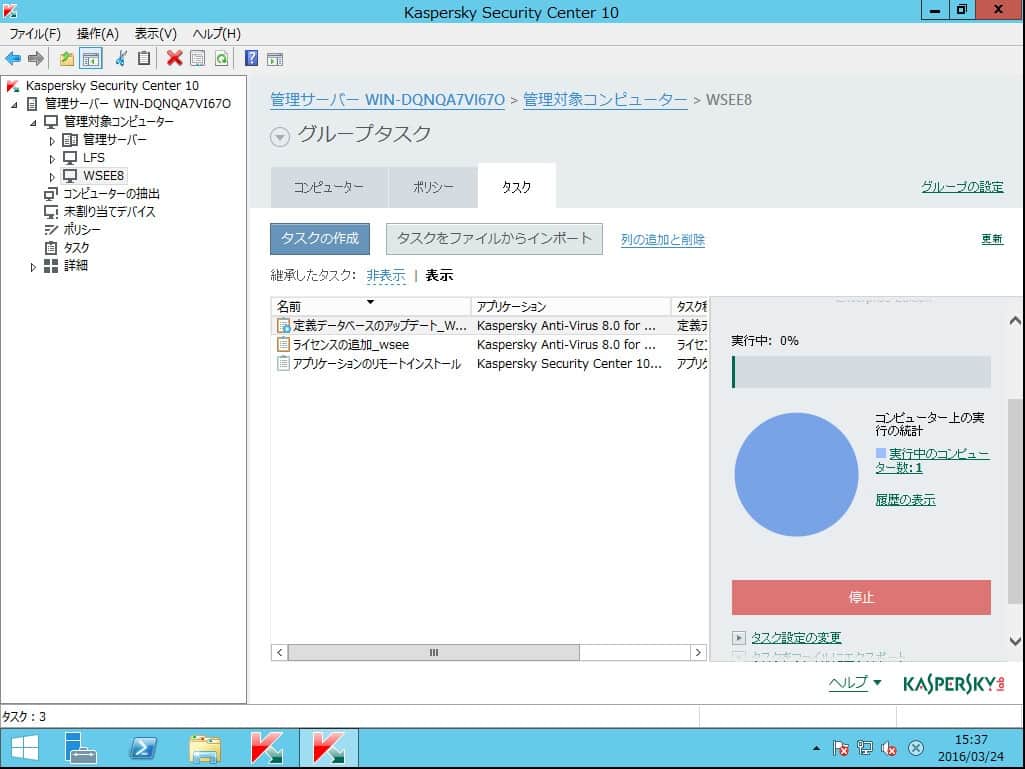Click breadcrumb 管理対象コンピューター
The width and height of the screenshot is (1025, 769).
point(605,99)
